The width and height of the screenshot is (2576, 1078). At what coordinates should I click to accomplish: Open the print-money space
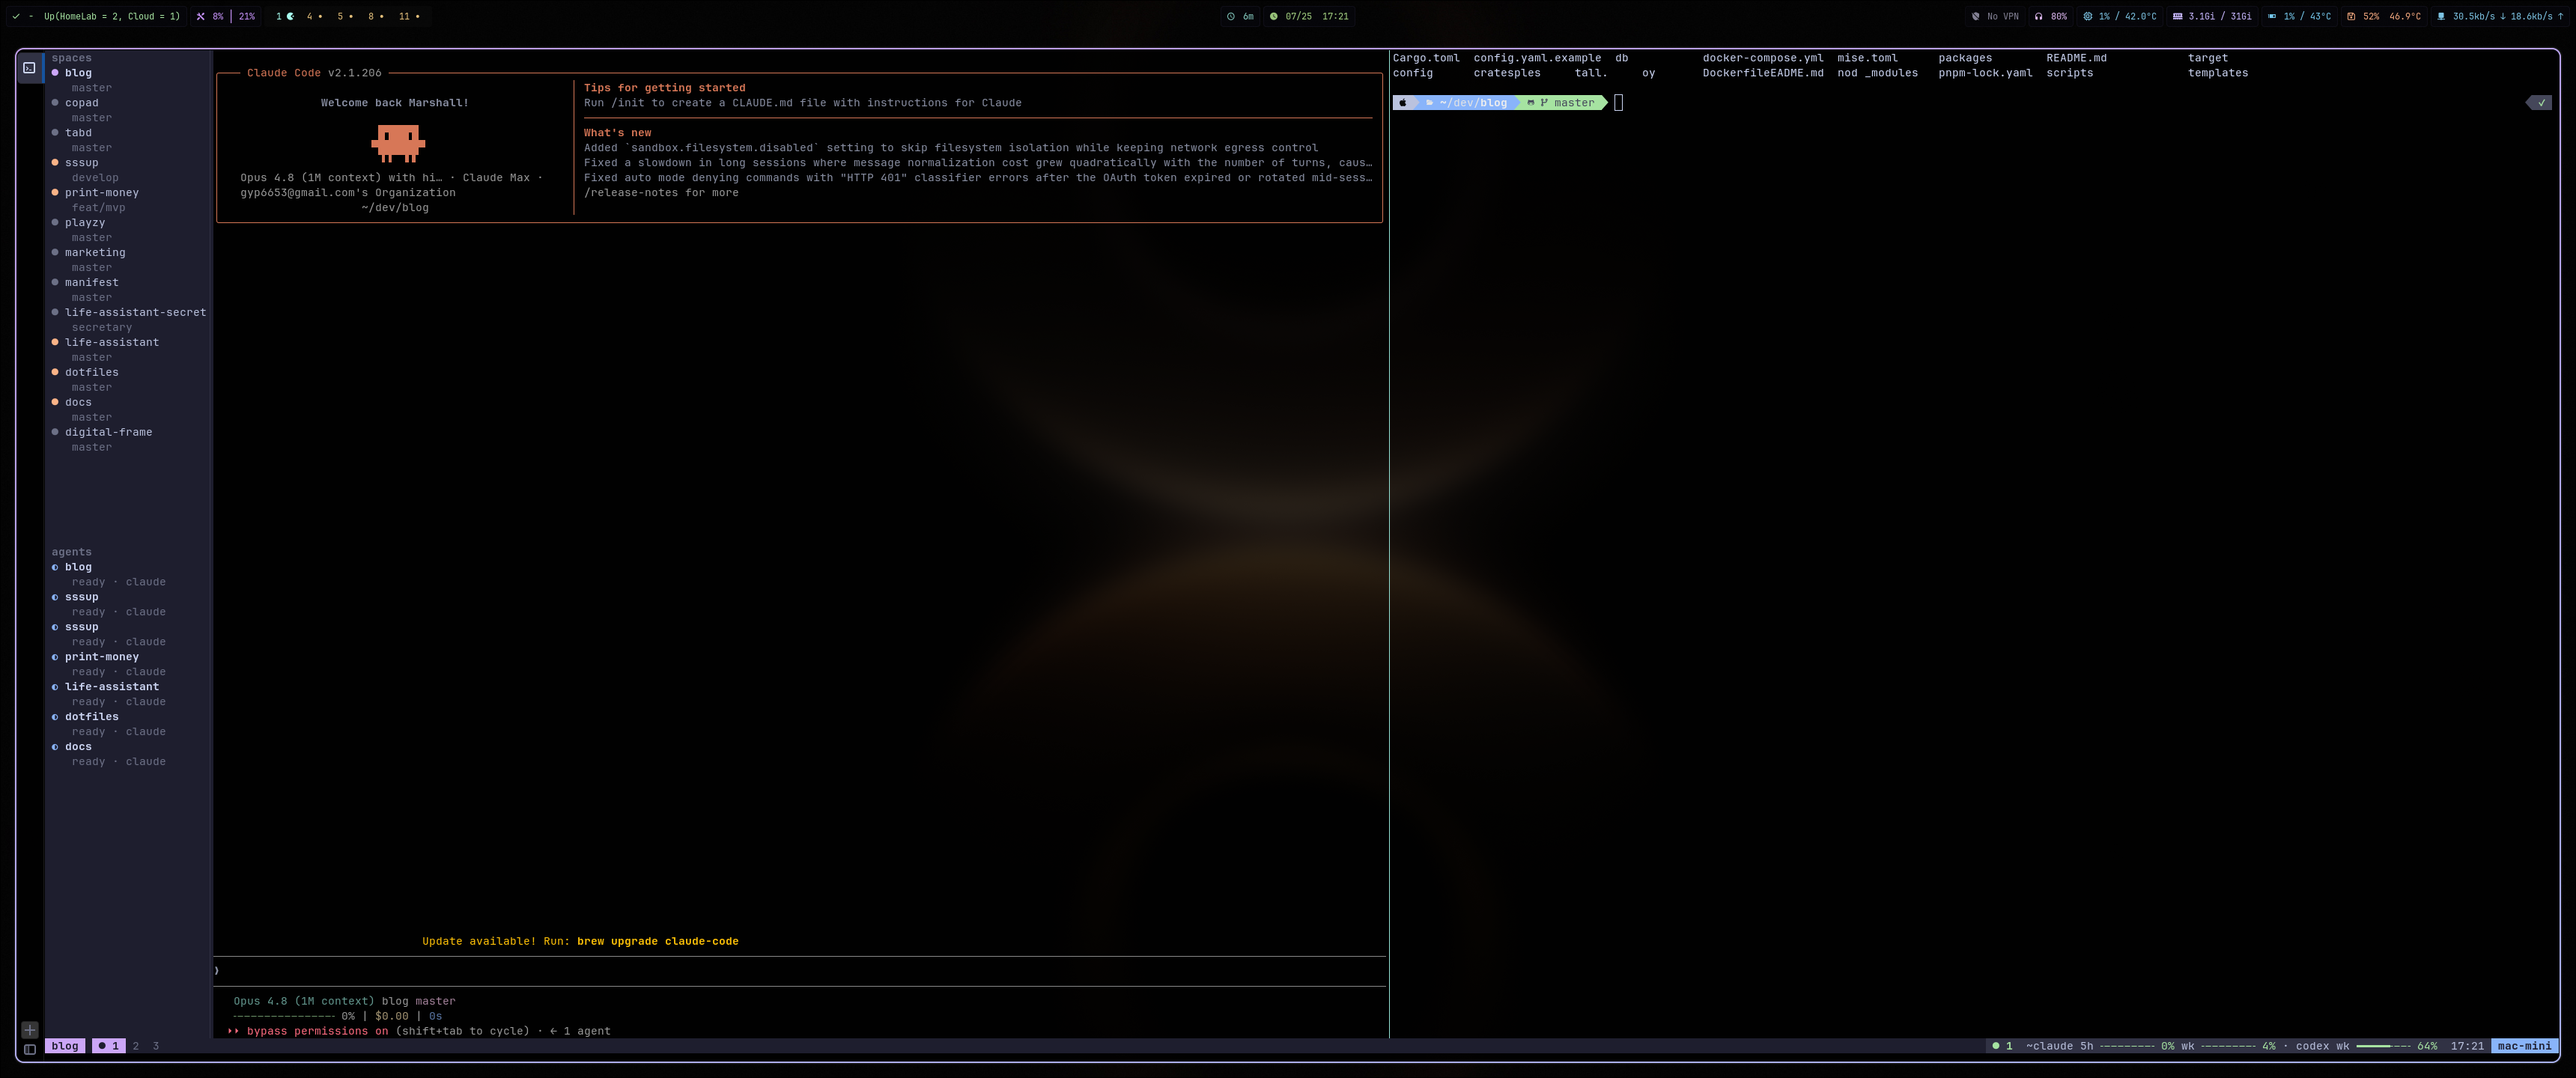(x=102, y=193)
